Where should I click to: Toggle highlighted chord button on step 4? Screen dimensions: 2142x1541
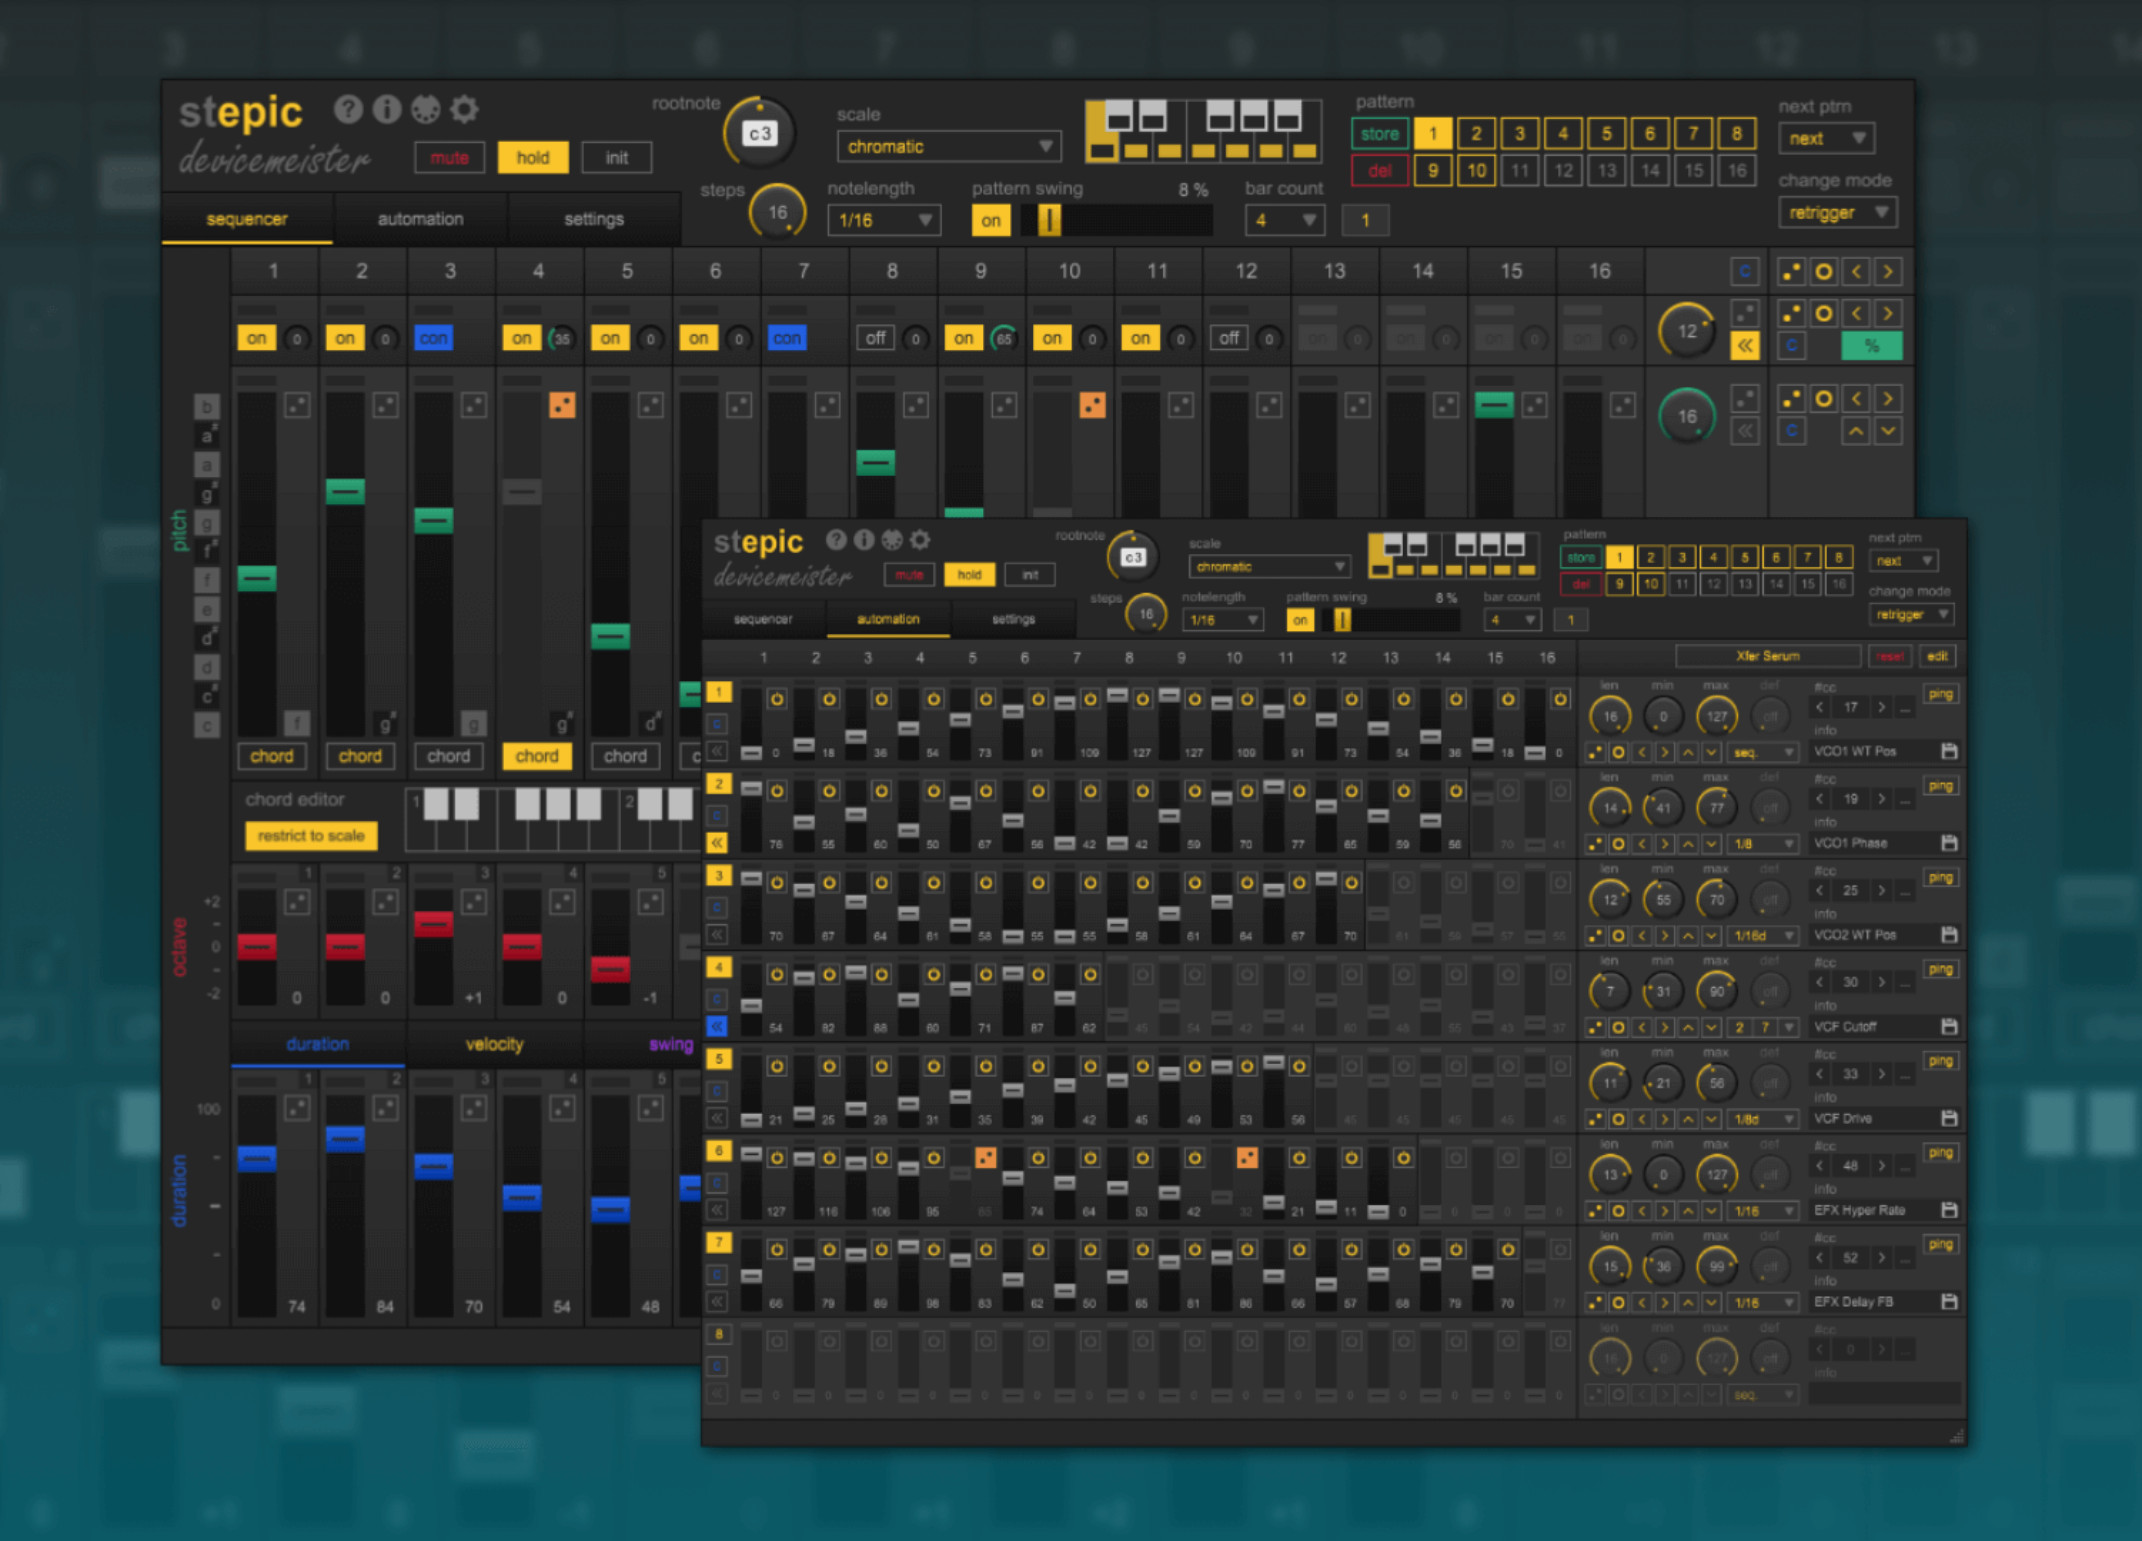[537, 756]
